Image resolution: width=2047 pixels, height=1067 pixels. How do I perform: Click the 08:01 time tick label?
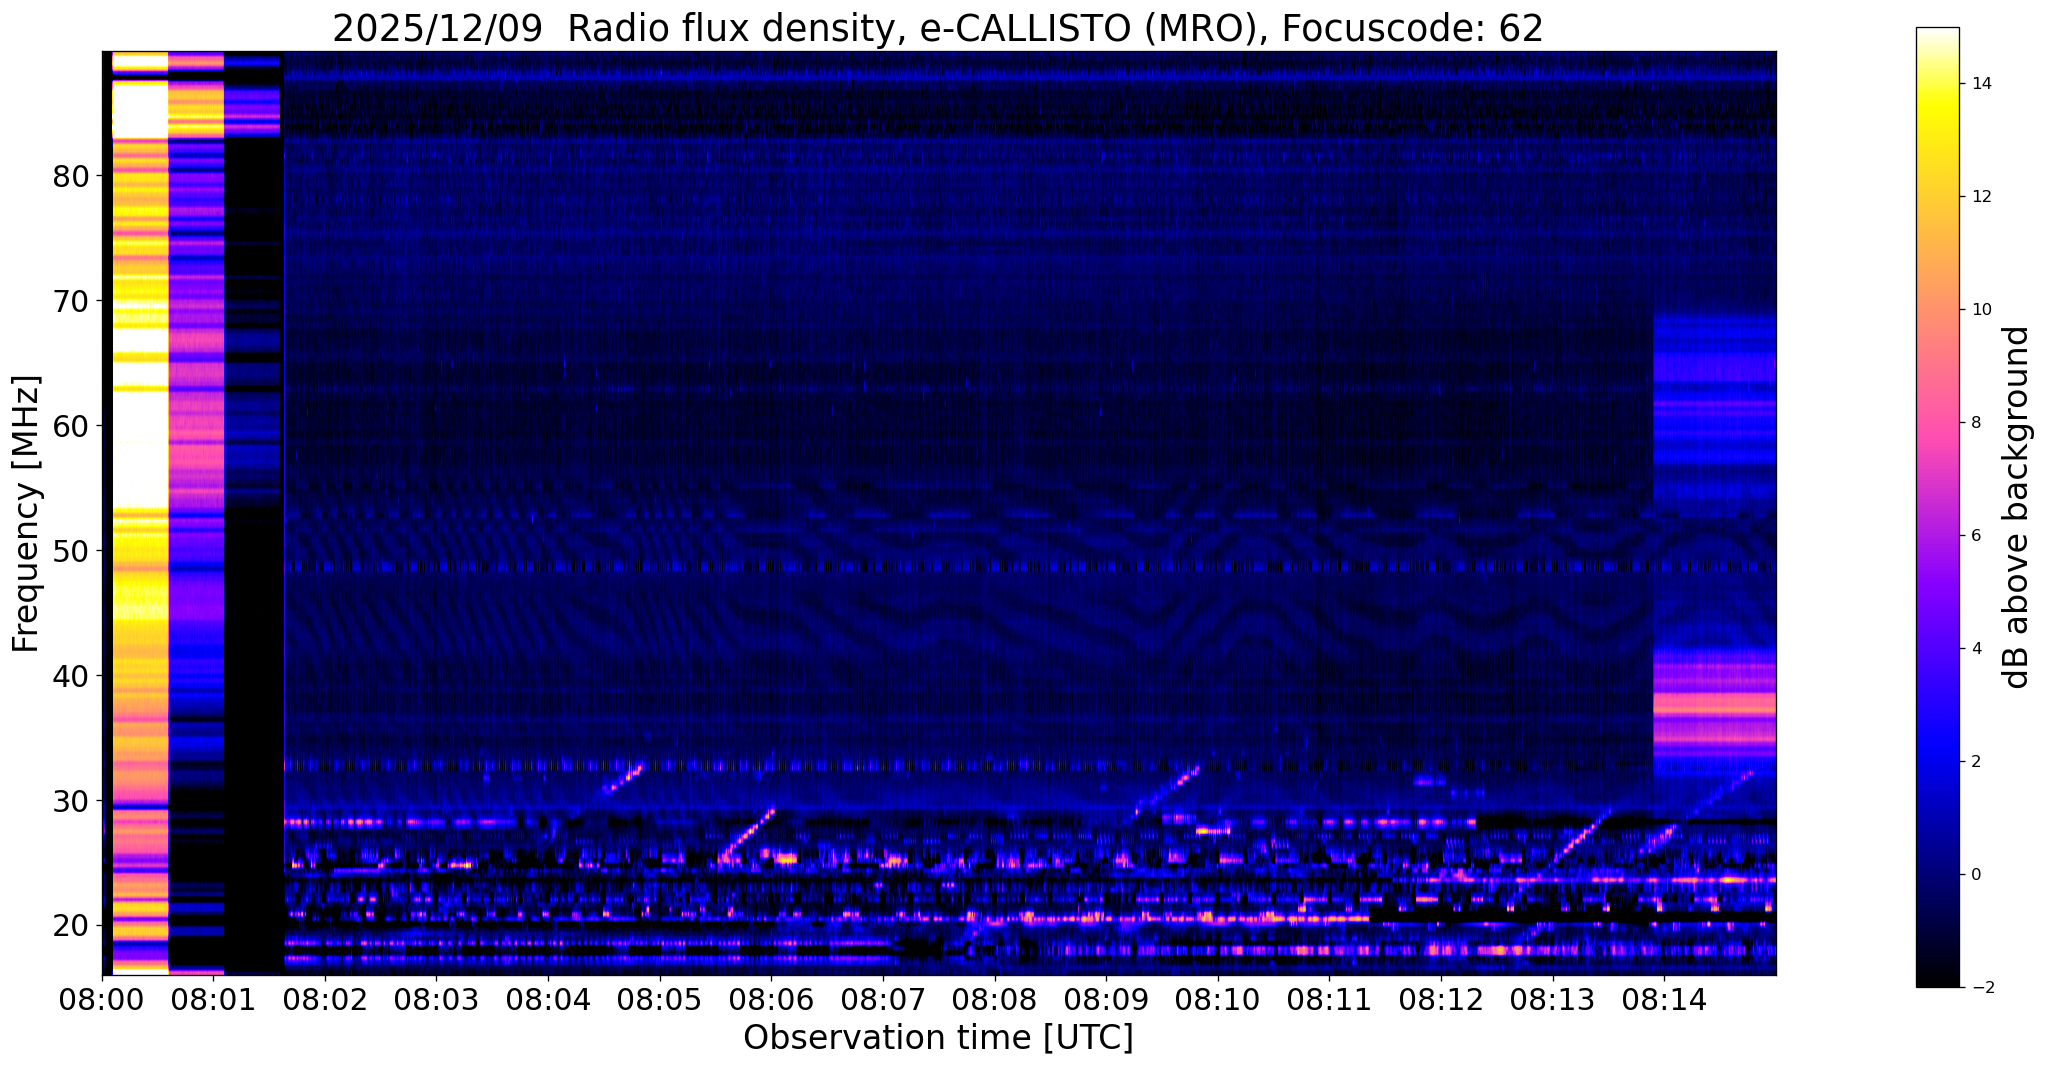(x=213, y=999)
